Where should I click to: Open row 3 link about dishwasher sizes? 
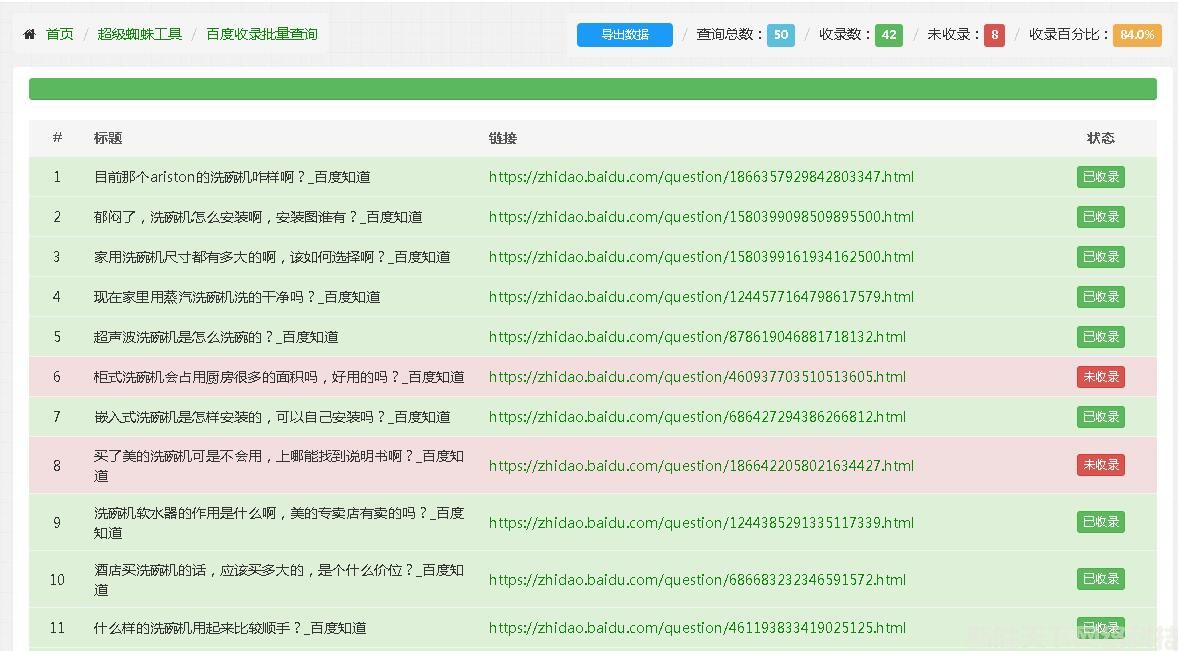click(x=701, y=257)
